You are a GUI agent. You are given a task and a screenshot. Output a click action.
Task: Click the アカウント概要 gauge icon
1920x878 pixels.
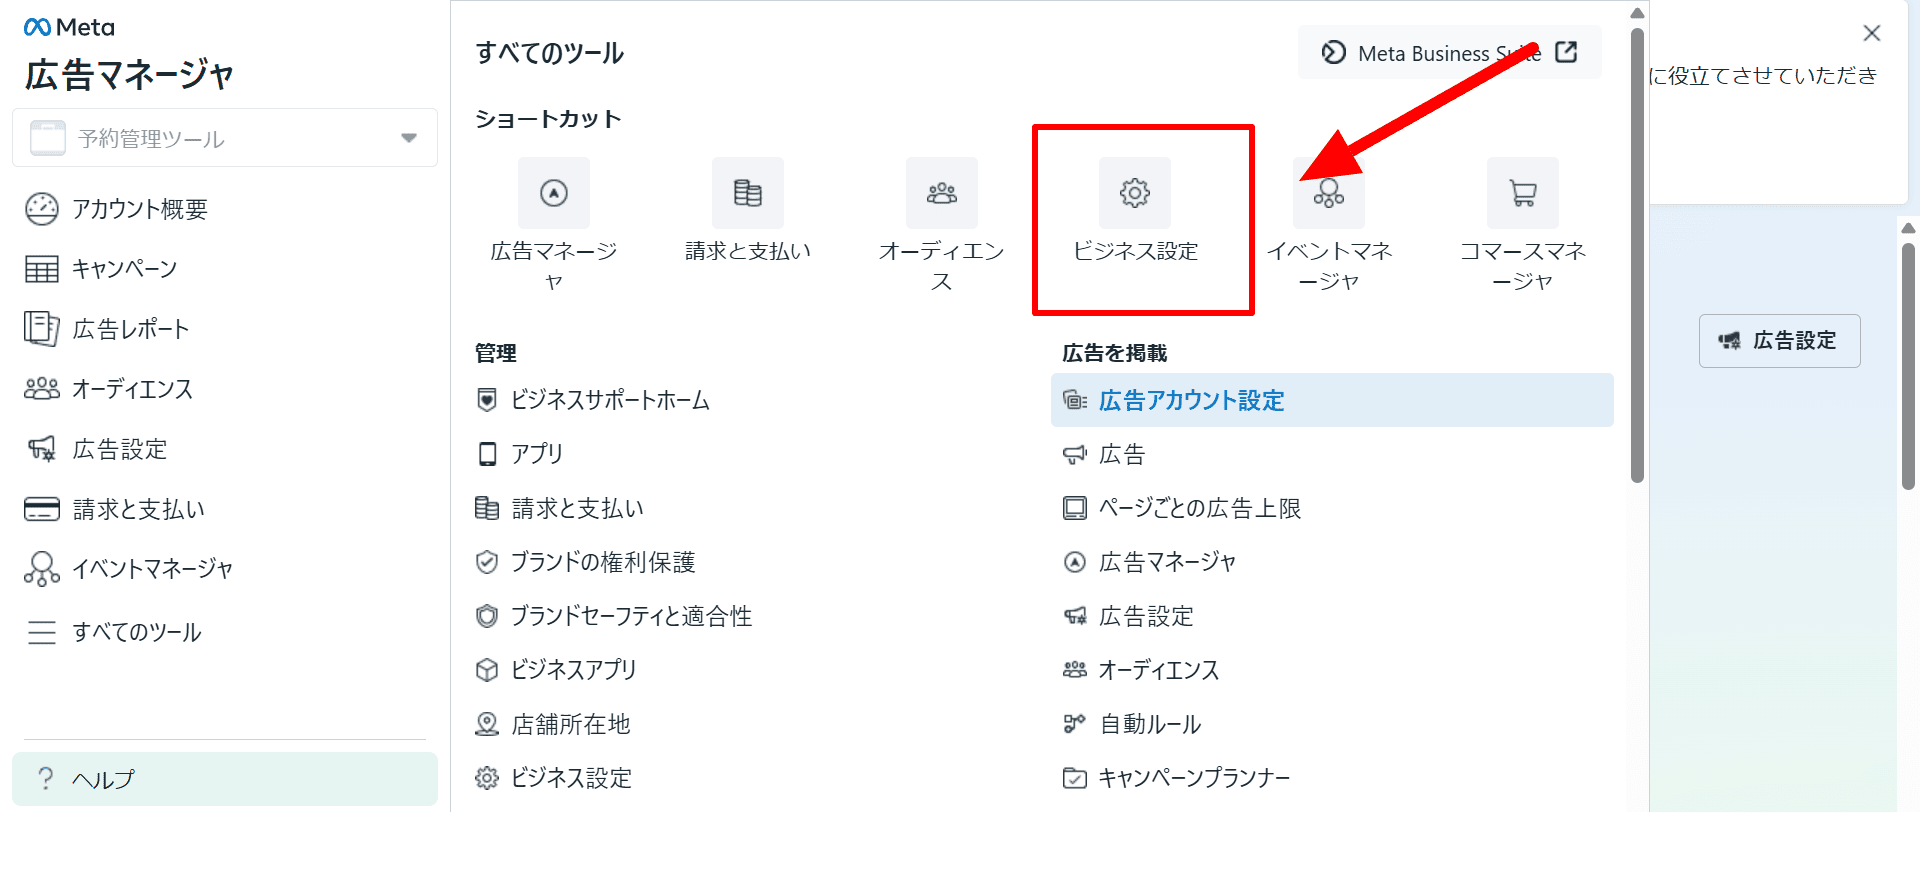(x=42, y=209)
